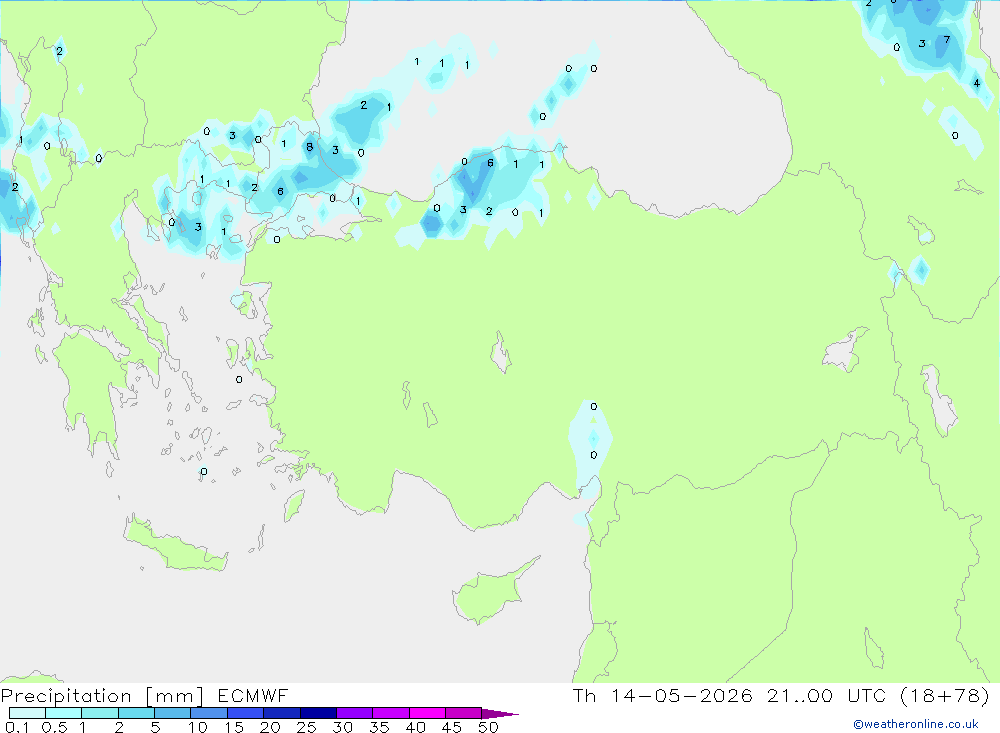Viewport: 1000px width, 733px height.
Task: Click the legend label '35'
Action: point(379,727)
